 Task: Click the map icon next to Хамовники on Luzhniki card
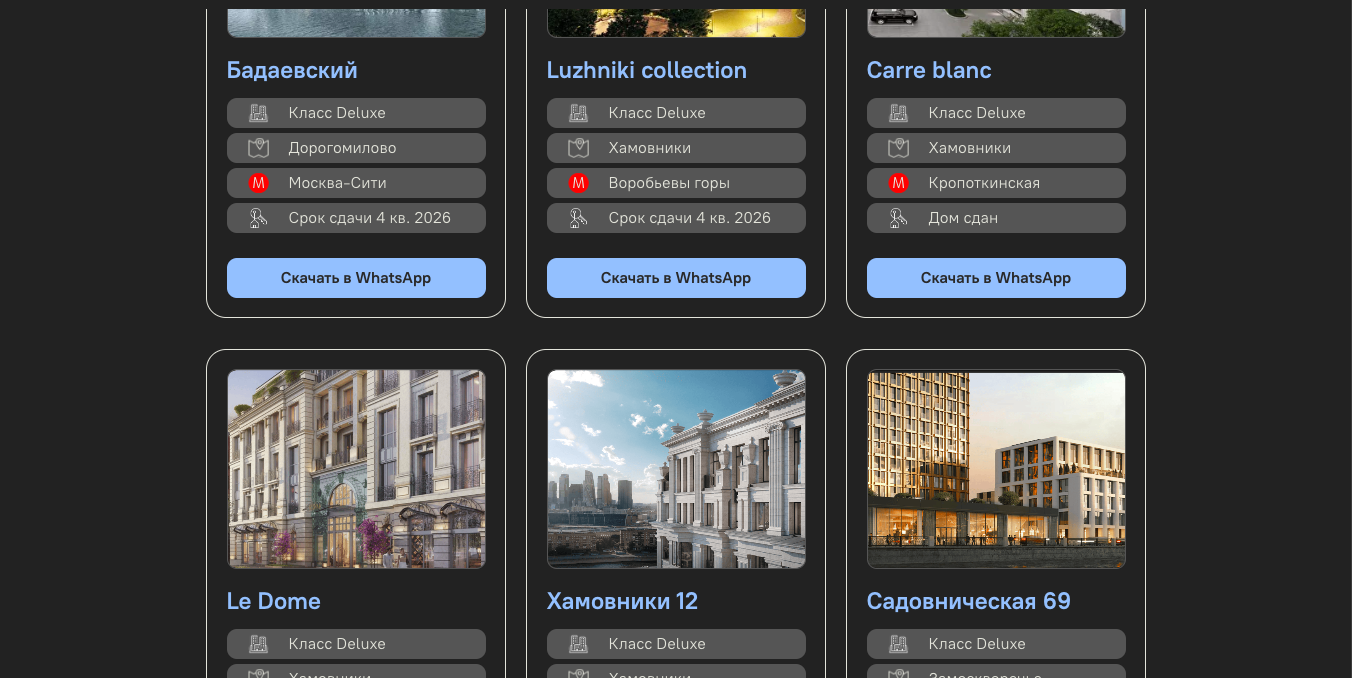[578, 148]
